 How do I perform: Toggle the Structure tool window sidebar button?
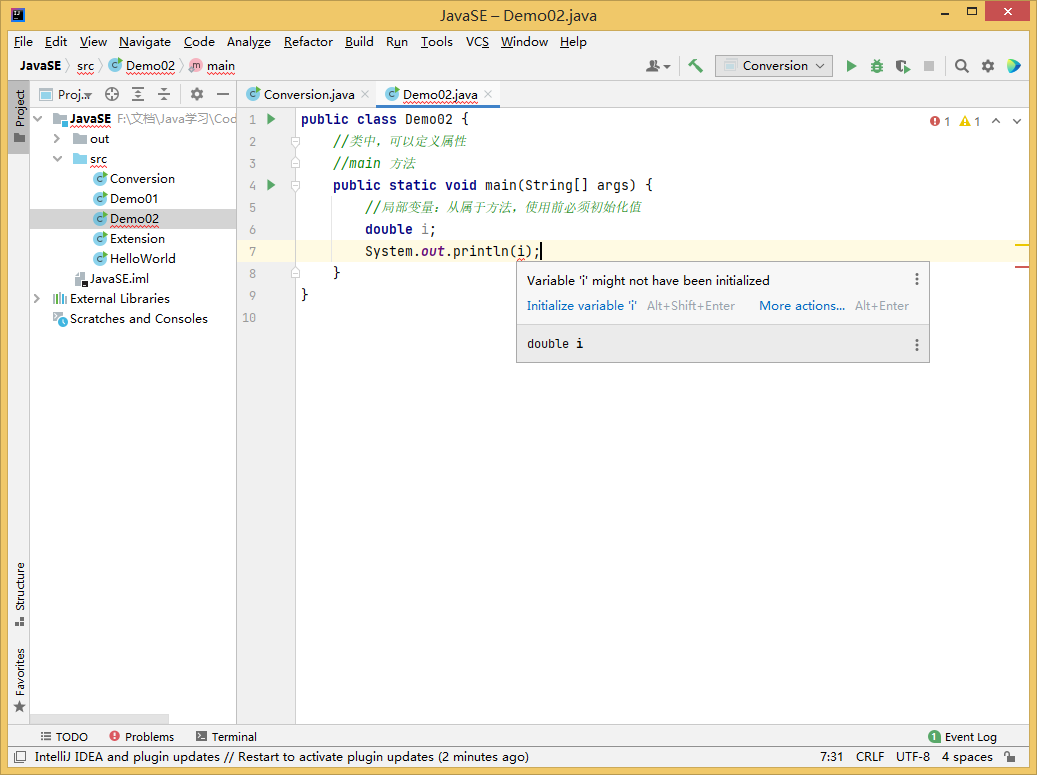[19, 594]
